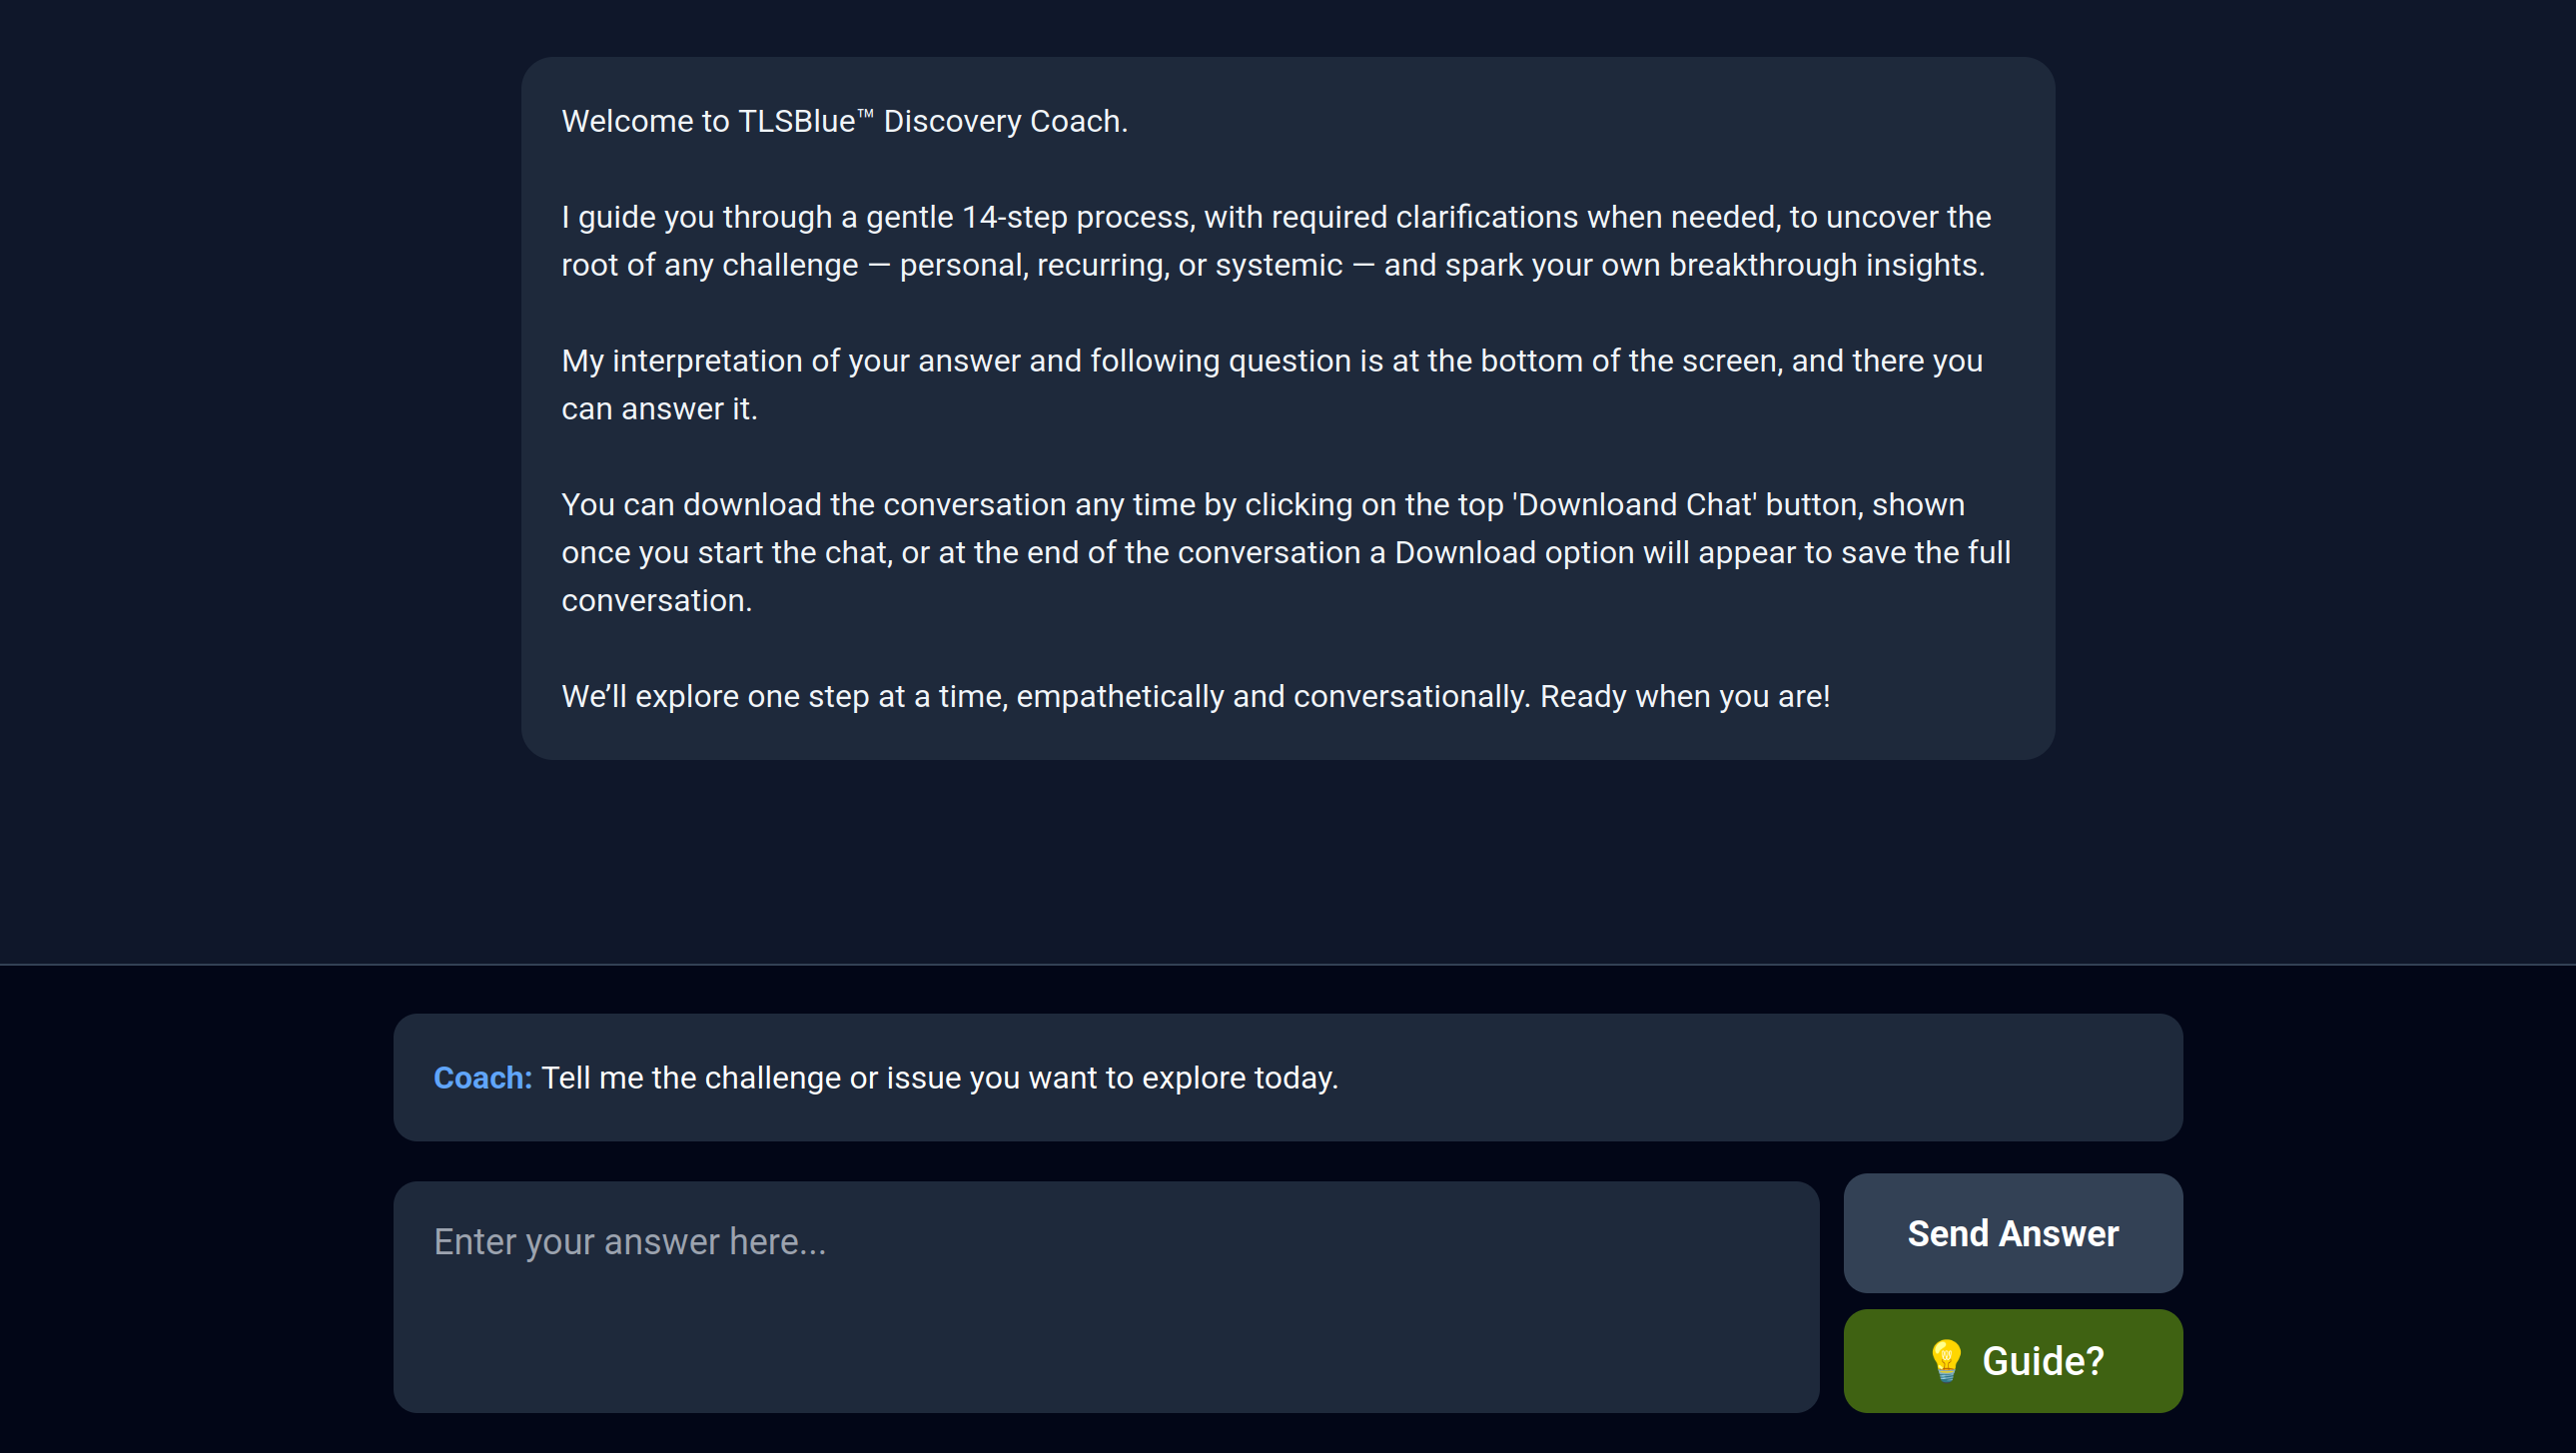Click "once you start the chat" phrase
2576x1453 pixels.
point(726,553)
